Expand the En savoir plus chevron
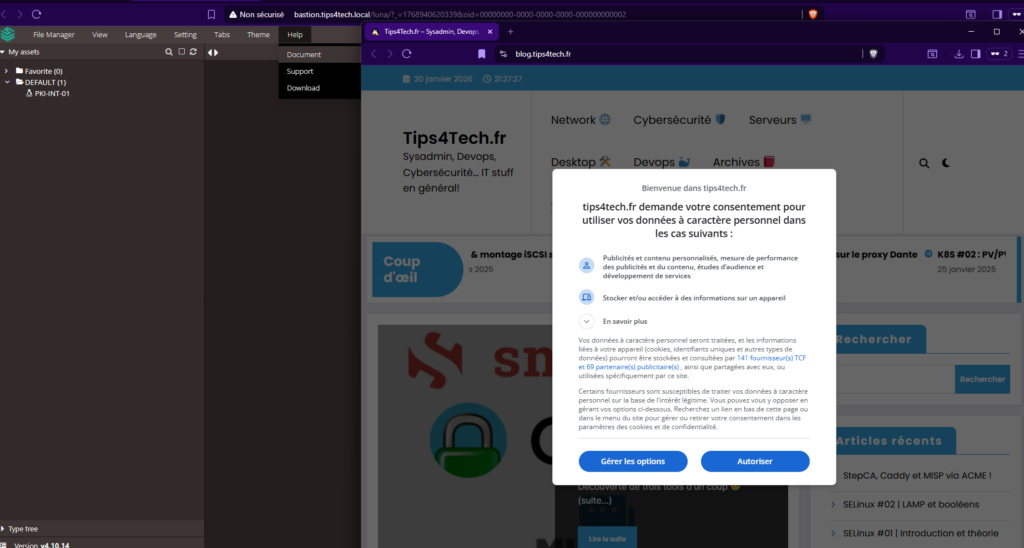Image resolution: width=1024 pixels, height=548 pixels. click(x=587, y=322)
